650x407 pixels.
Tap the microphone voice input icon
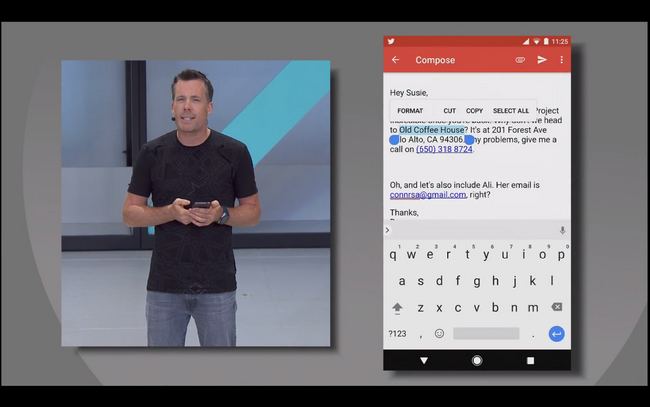point(562,230)
